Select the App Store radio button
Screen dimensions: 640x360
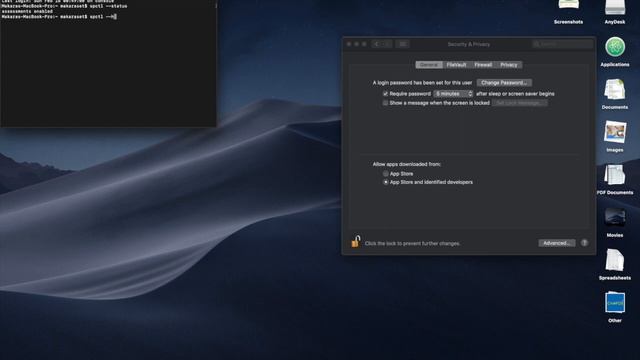[385, 173]
